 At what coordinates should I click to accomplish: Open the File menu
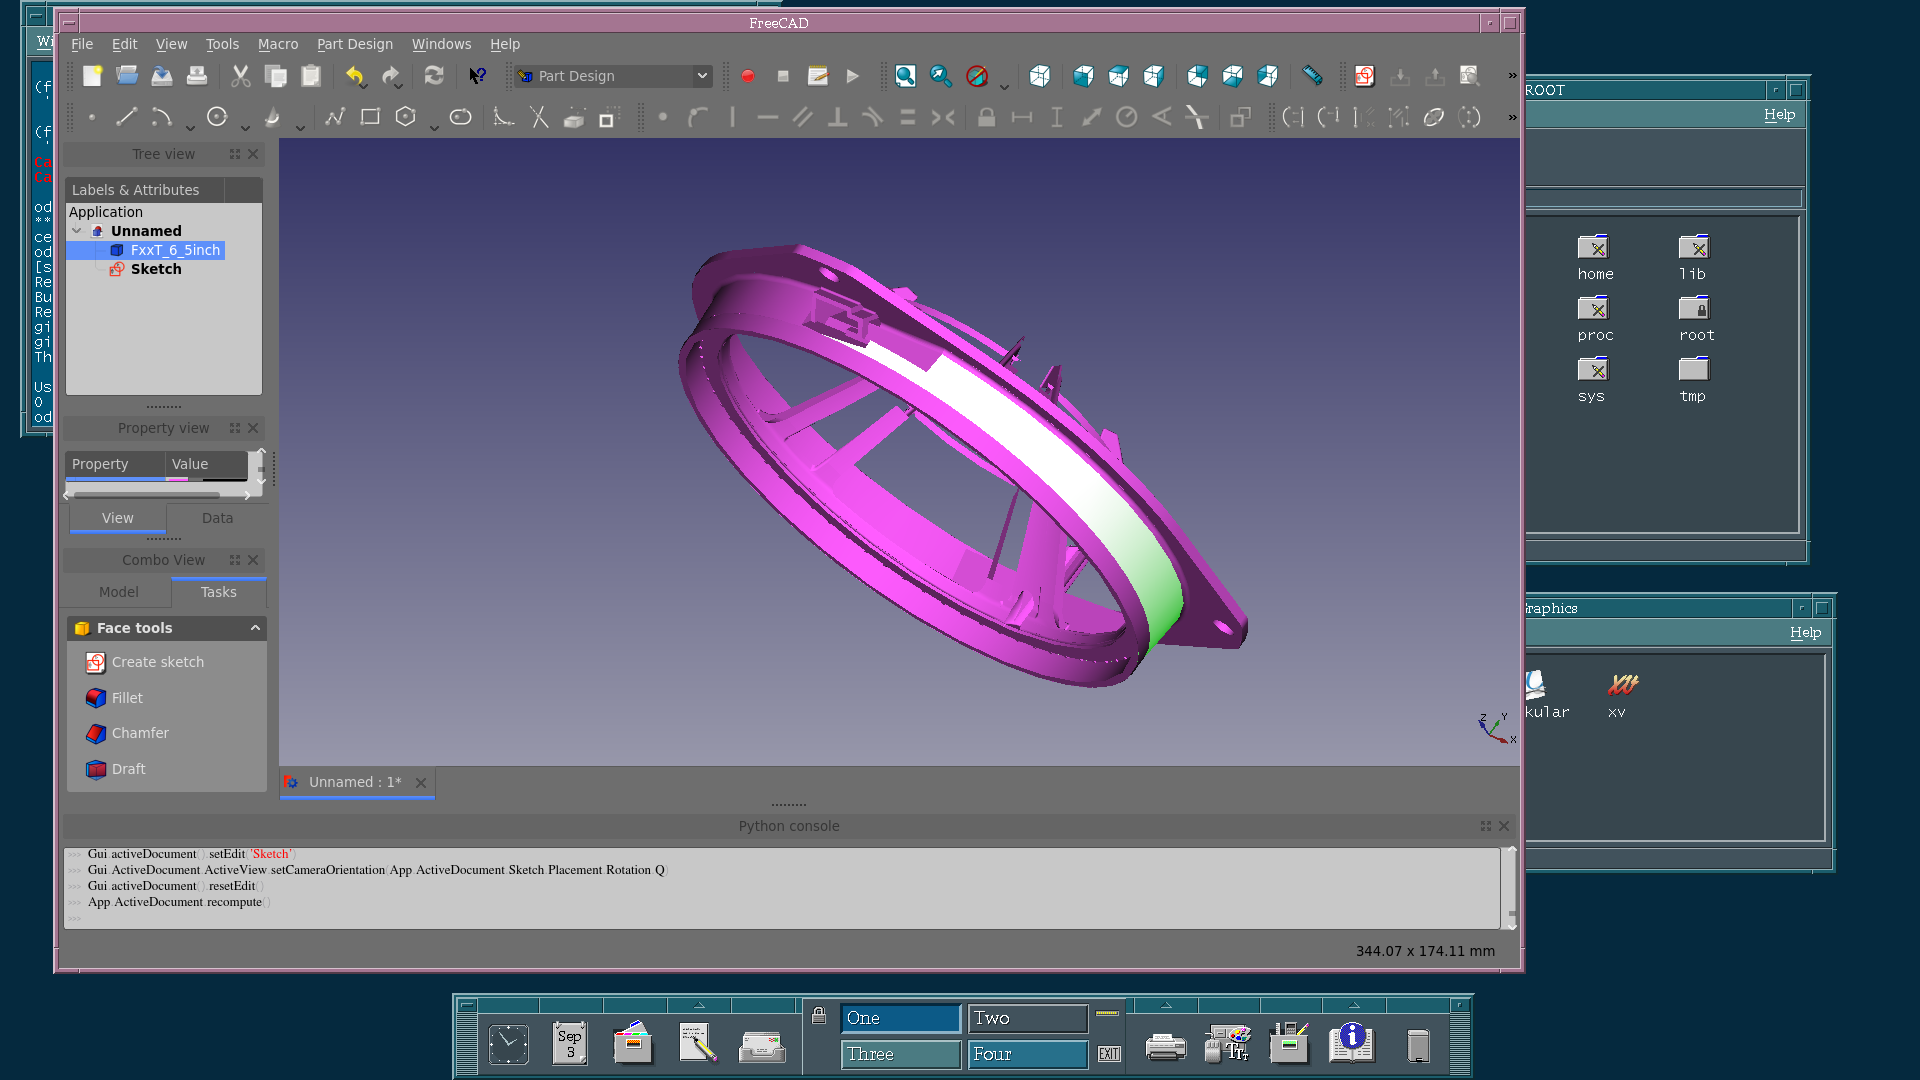click(82, 44)
